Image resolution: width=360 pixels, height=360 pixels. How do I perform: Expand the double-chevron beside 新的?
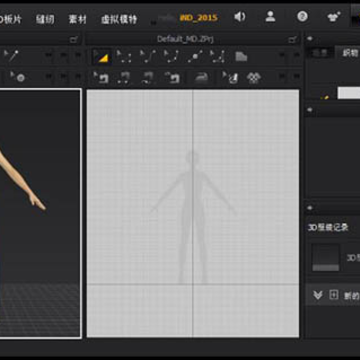(317, 295)
